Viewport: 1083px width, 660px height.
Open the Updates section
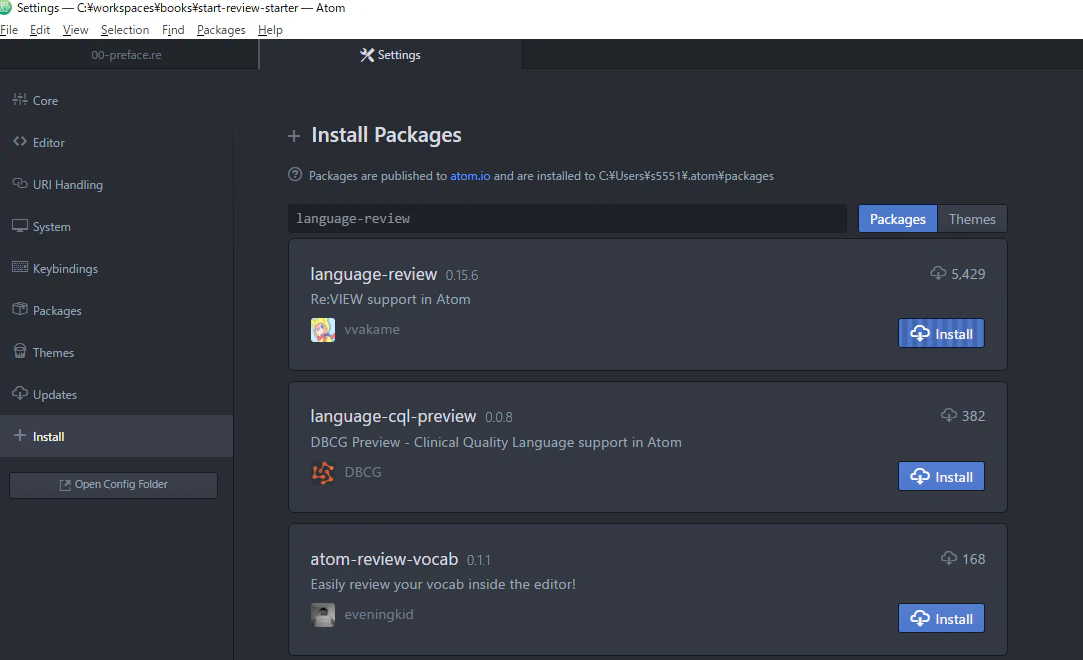[x=116, y=395]
